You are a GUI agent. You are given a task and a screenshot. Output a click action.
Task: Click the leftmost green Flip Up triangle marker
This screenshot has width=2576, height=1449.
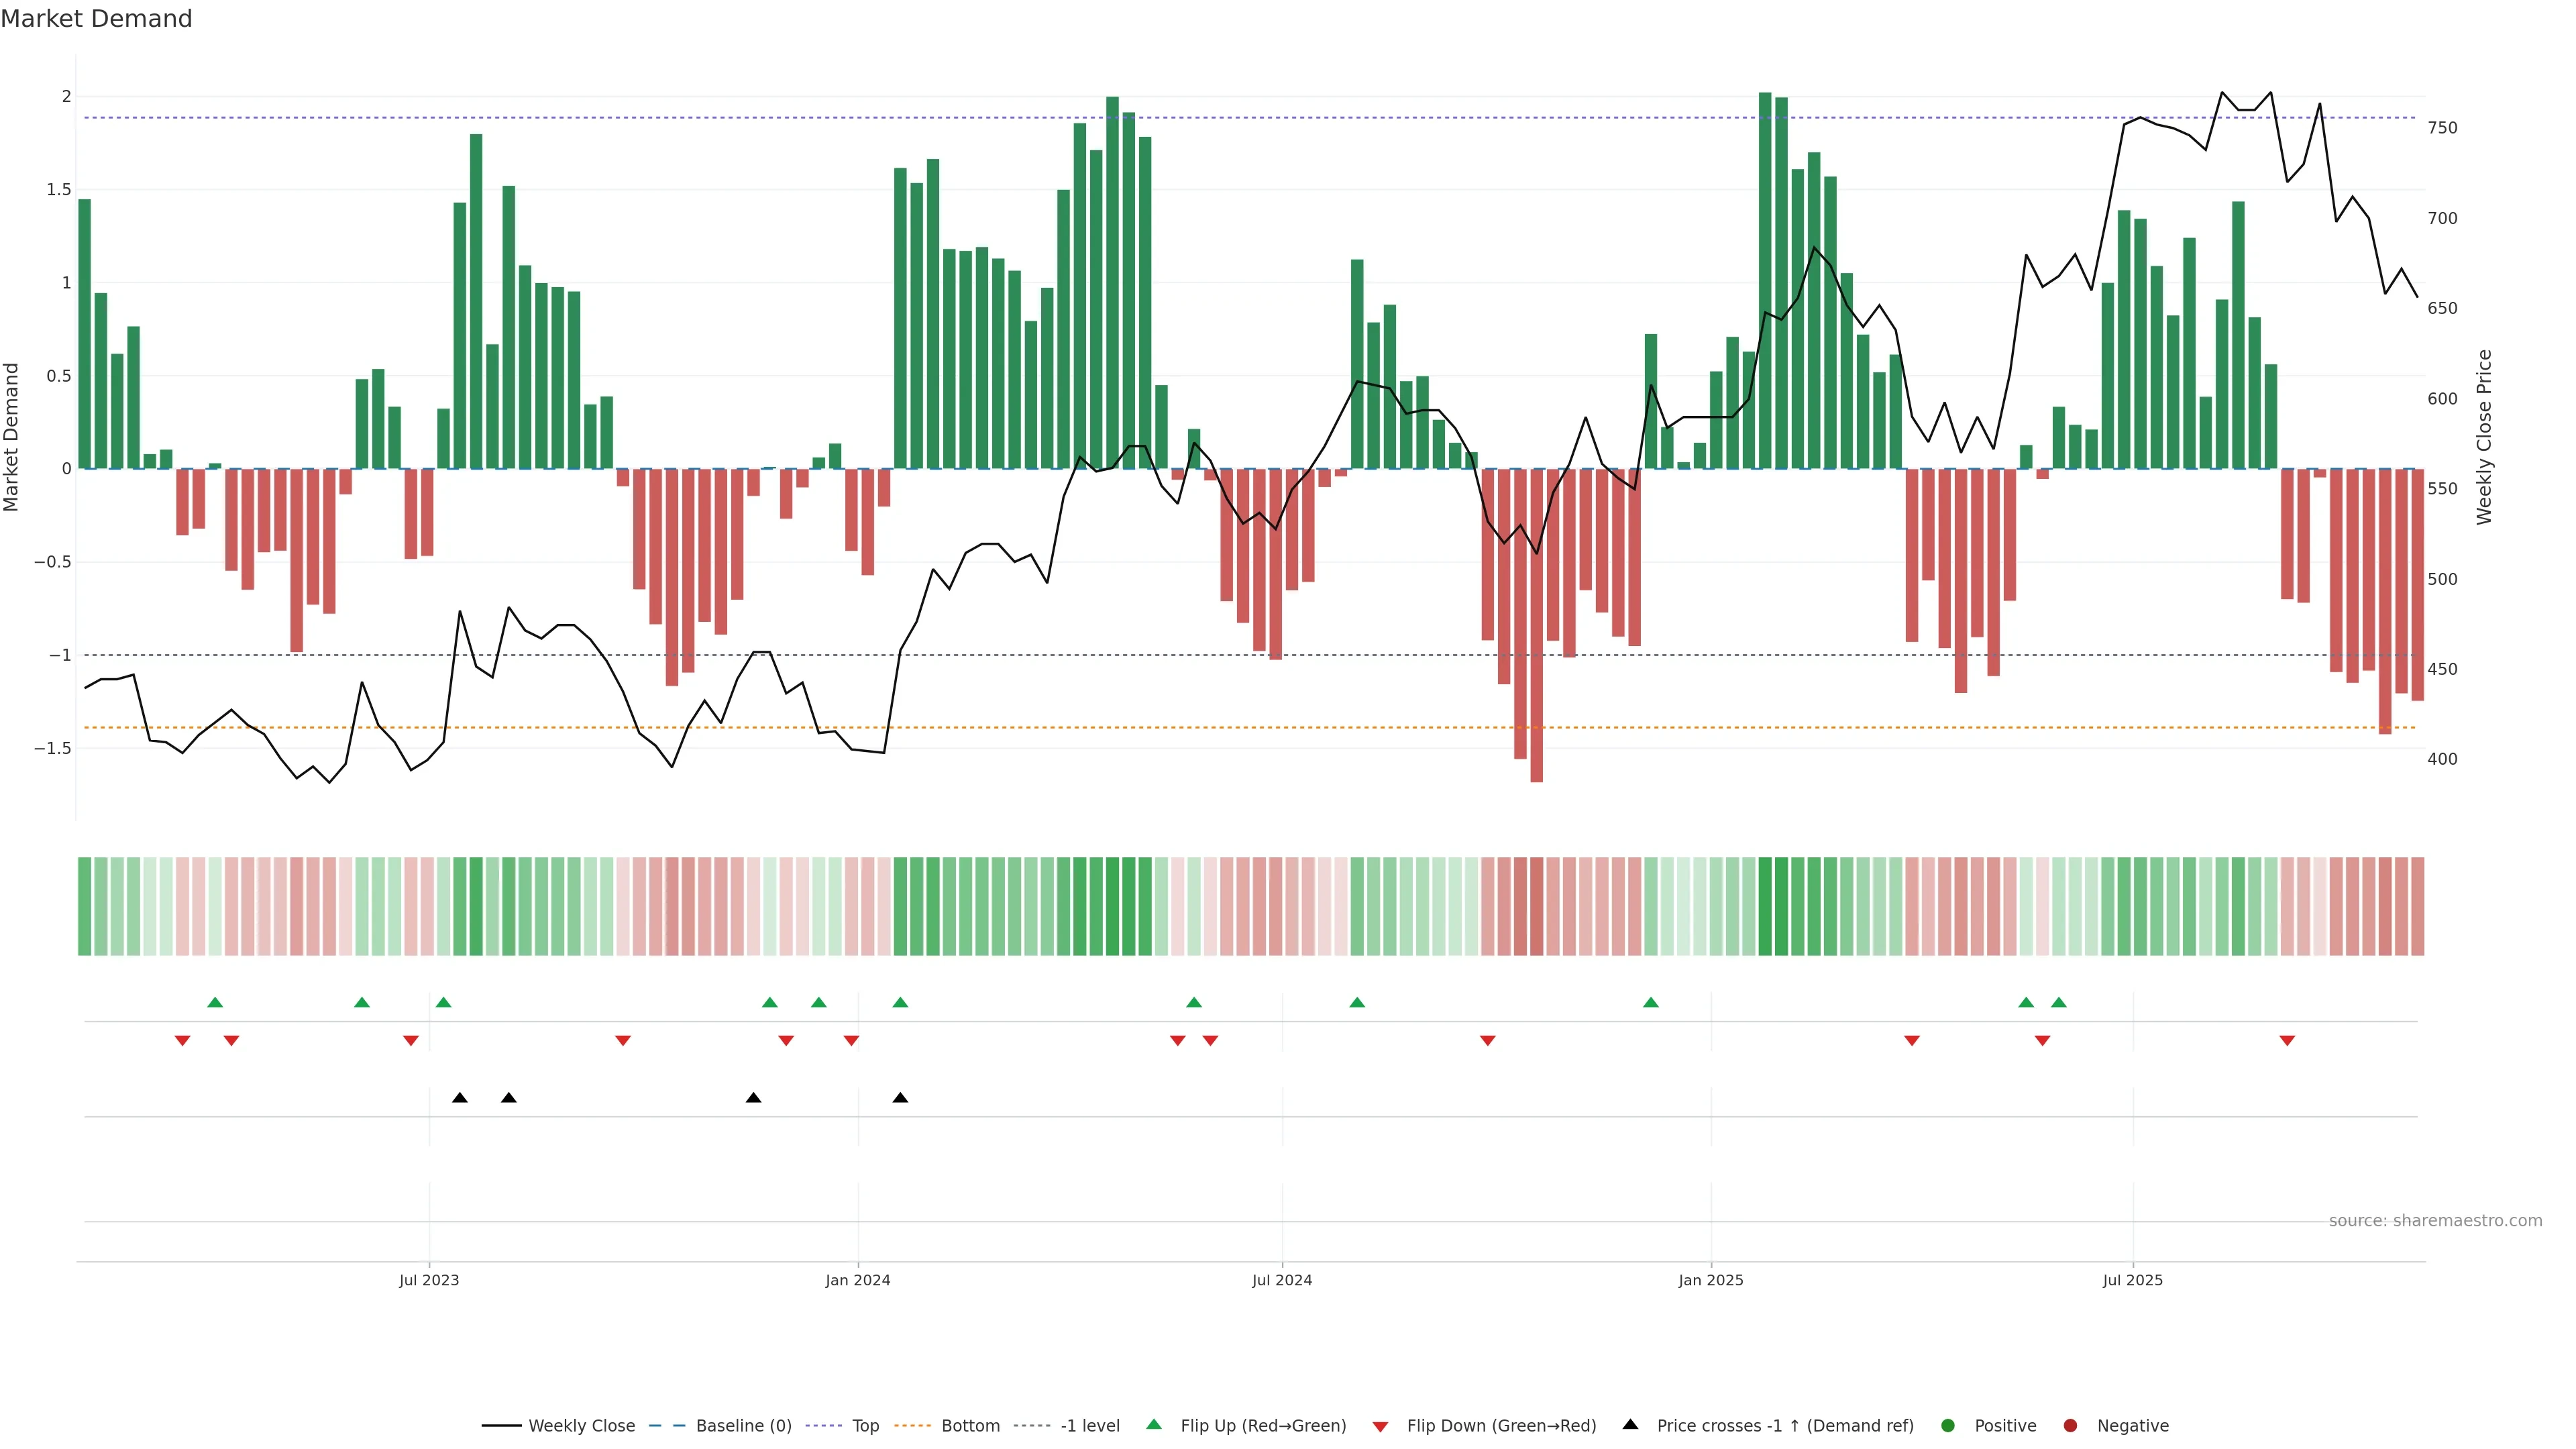pos(215,1002)
